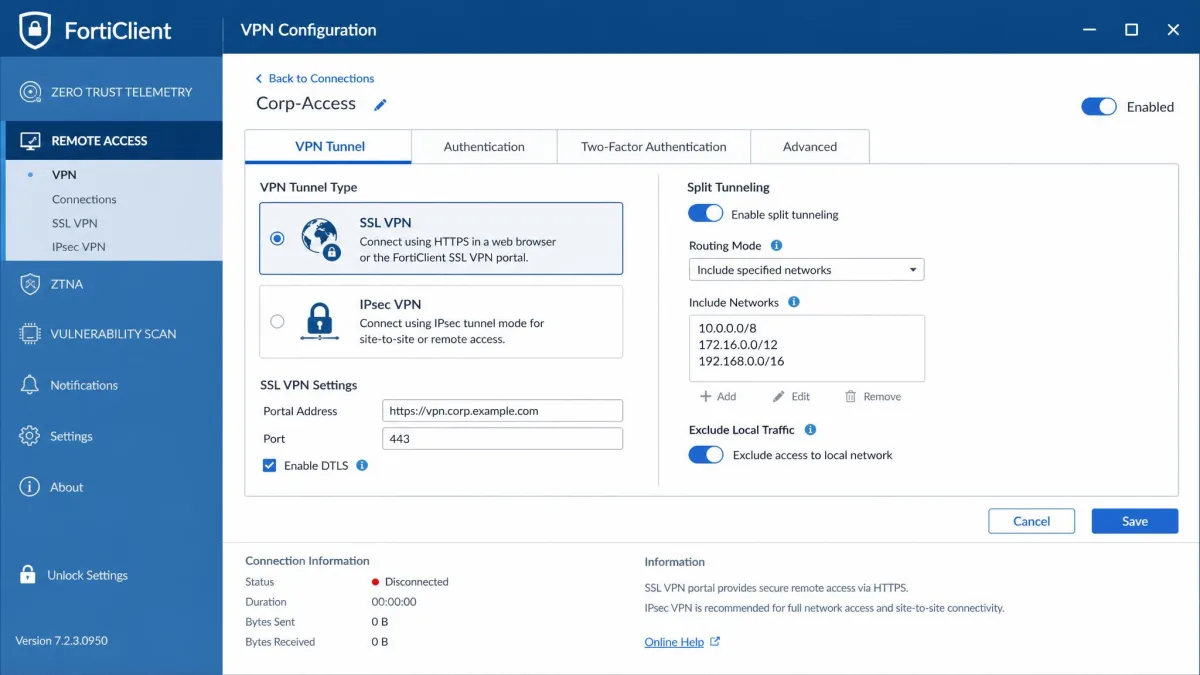Add a network to Include Networks

pyautogui.click(x=718, y=397)
